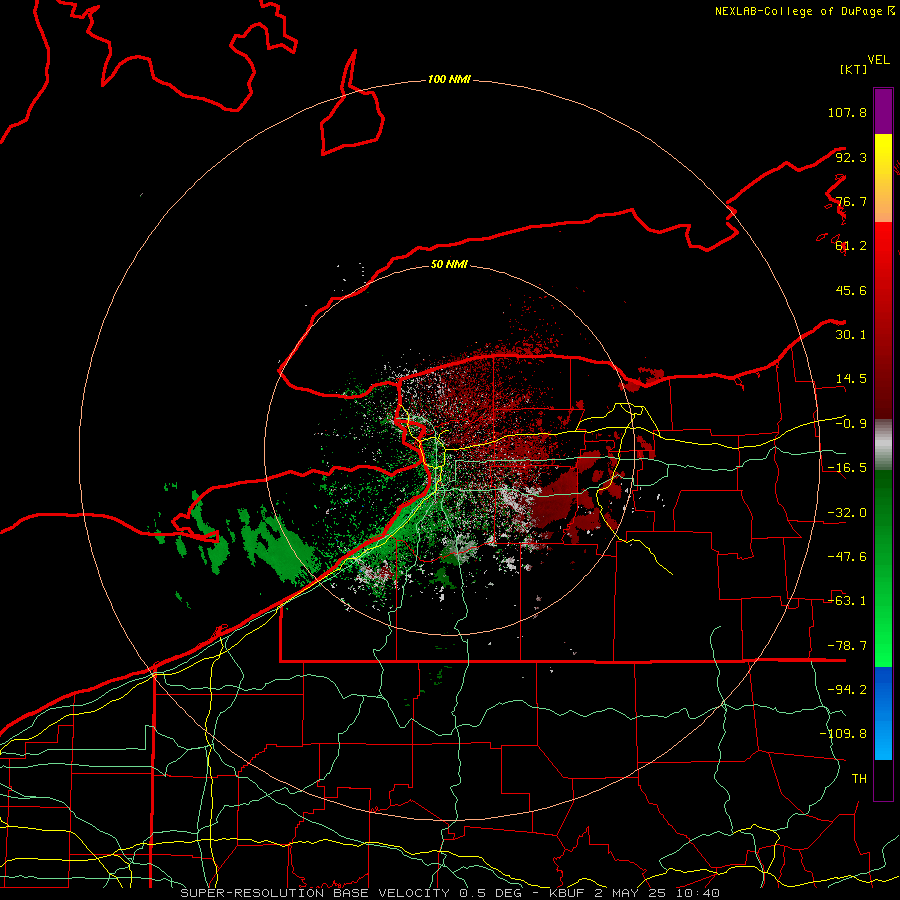Click the -16.5 velocity scale value
Screen dimensions: 900x900
click(847, 468)
